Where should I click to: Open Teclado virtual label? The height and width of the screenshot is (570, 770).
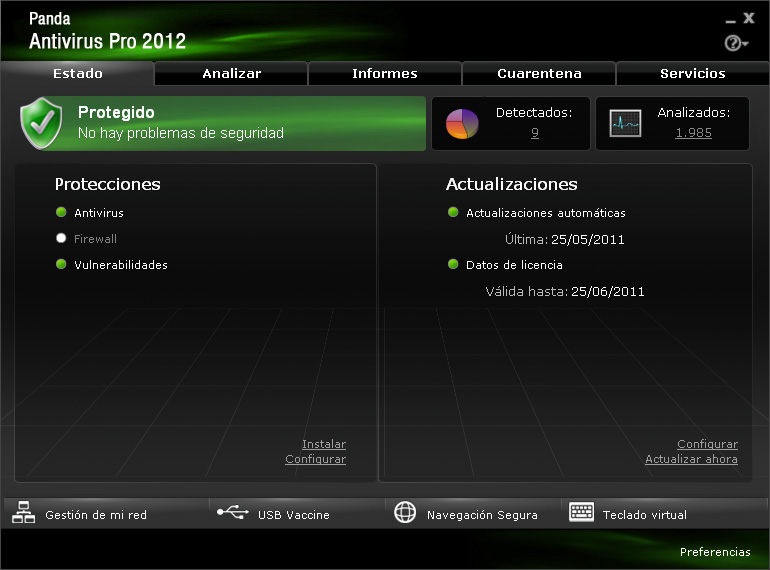[x=645, y=515]
